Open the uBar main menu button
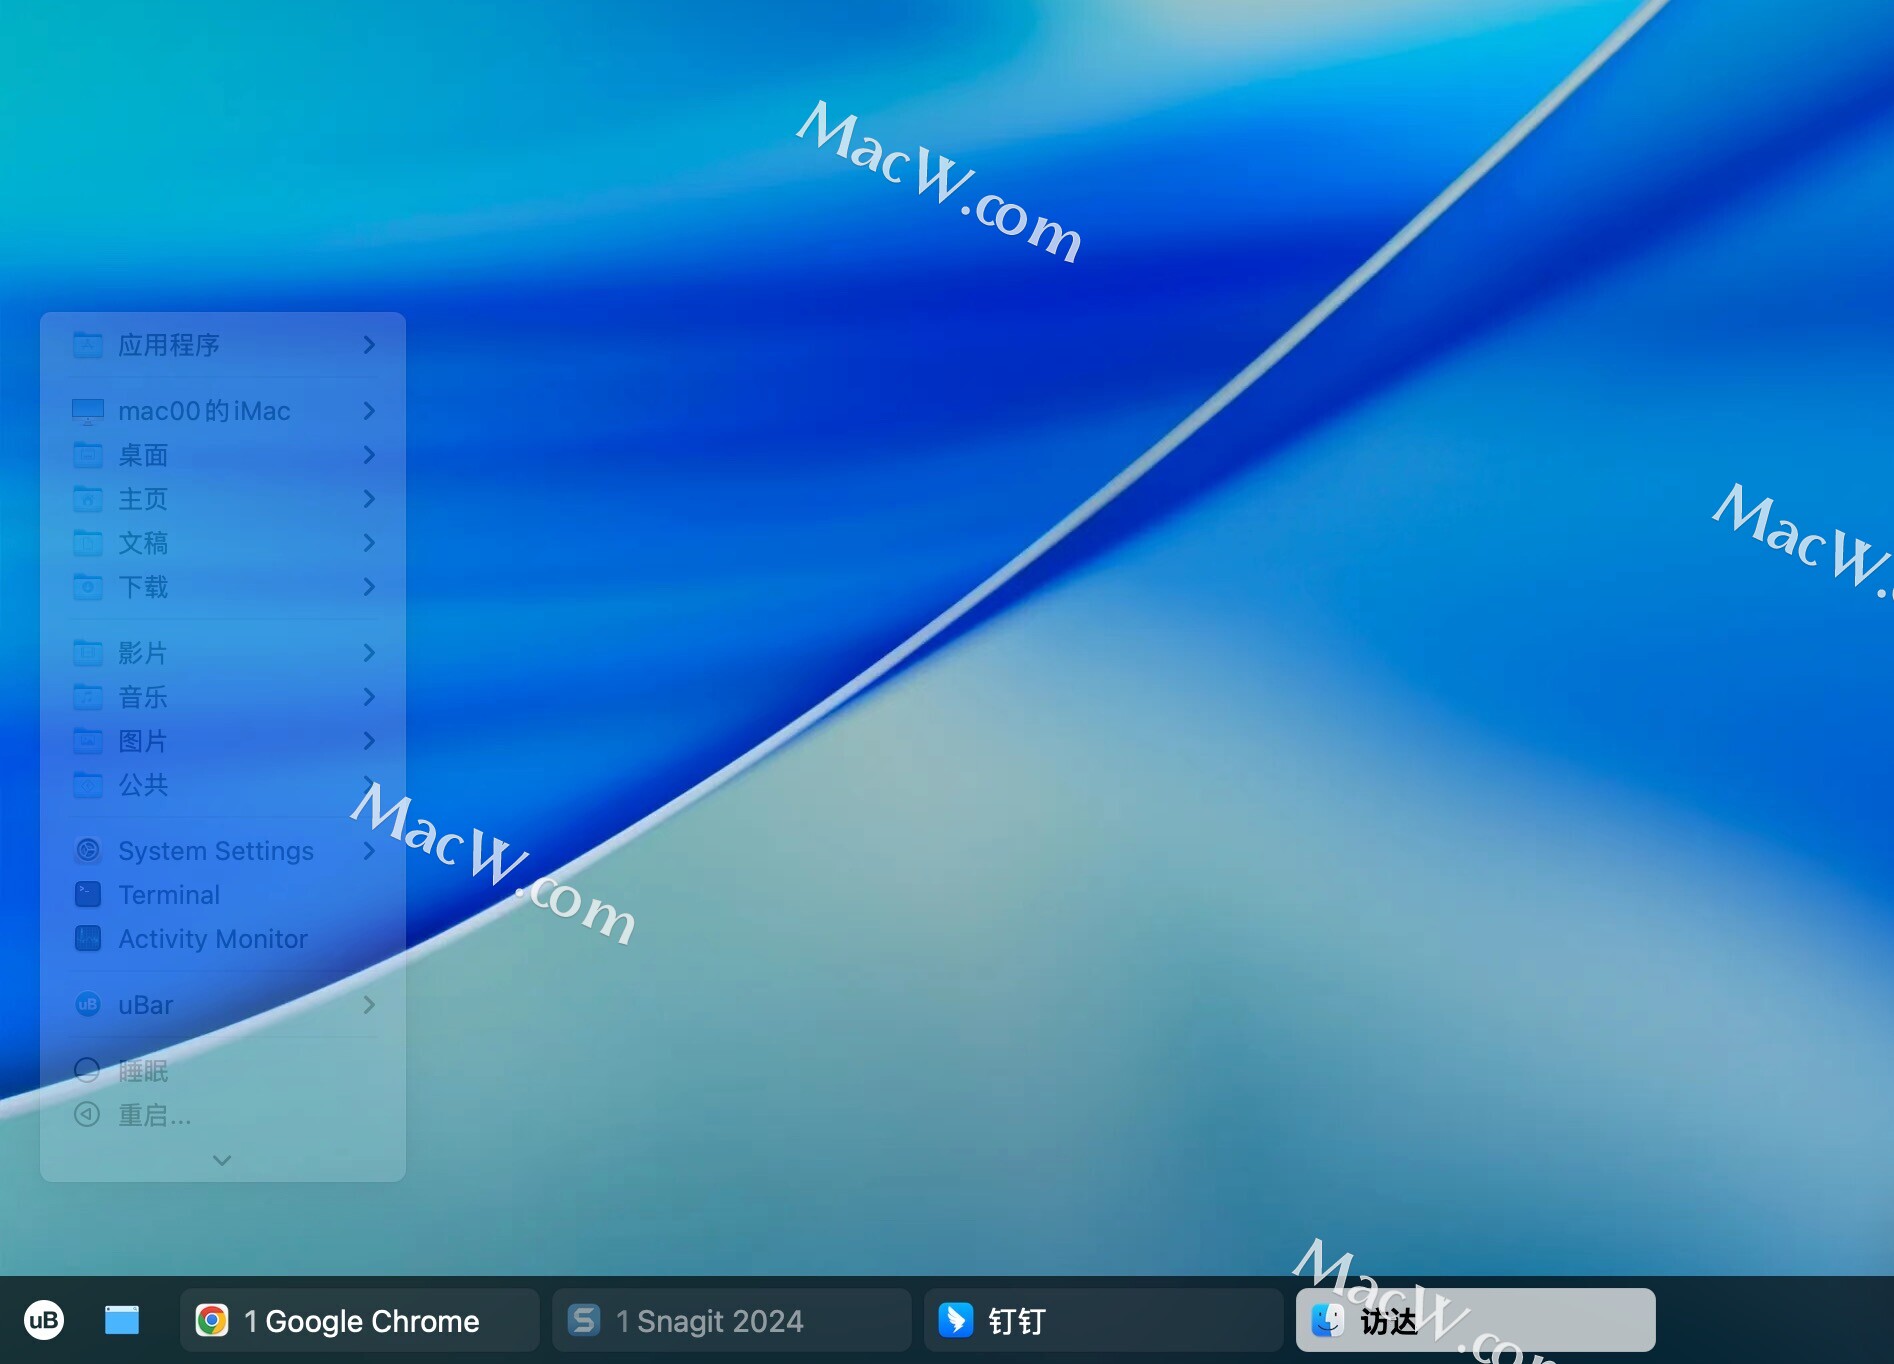The image size is (1894, 1364). coord(44,1320)
